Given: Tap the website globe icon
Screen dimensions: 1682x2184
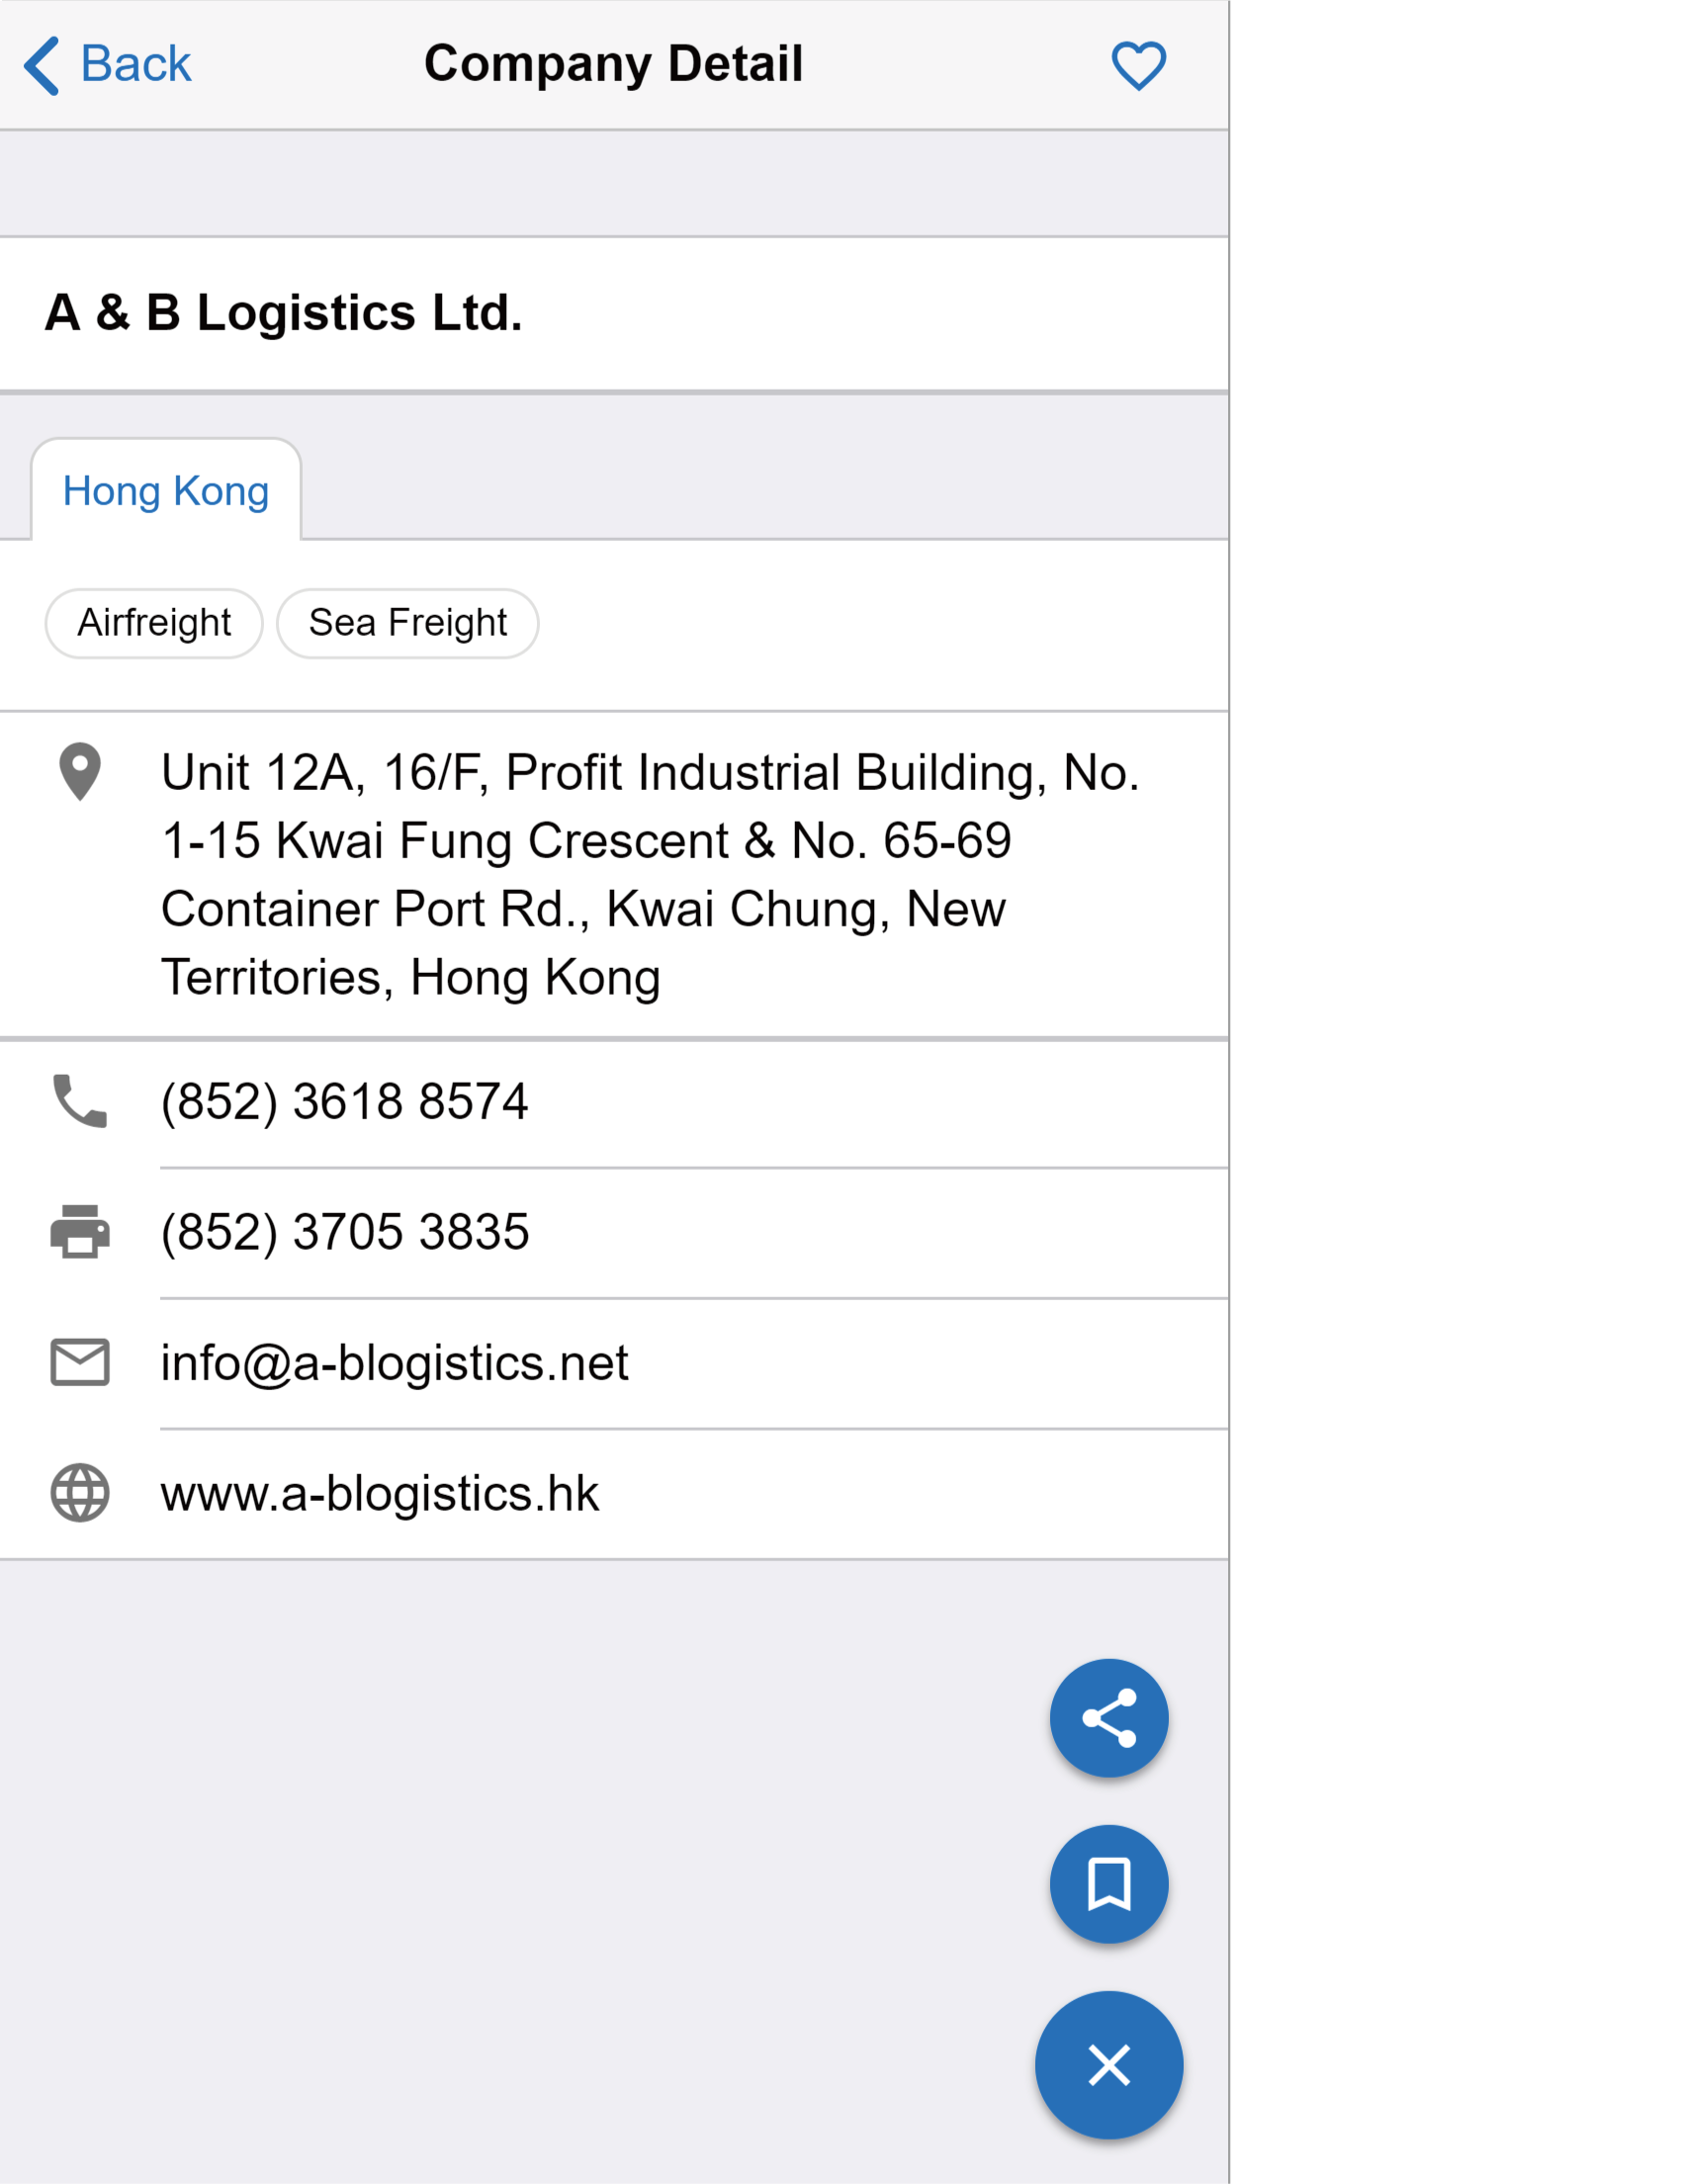Looking at the screenshot, I should (80, 1493).
